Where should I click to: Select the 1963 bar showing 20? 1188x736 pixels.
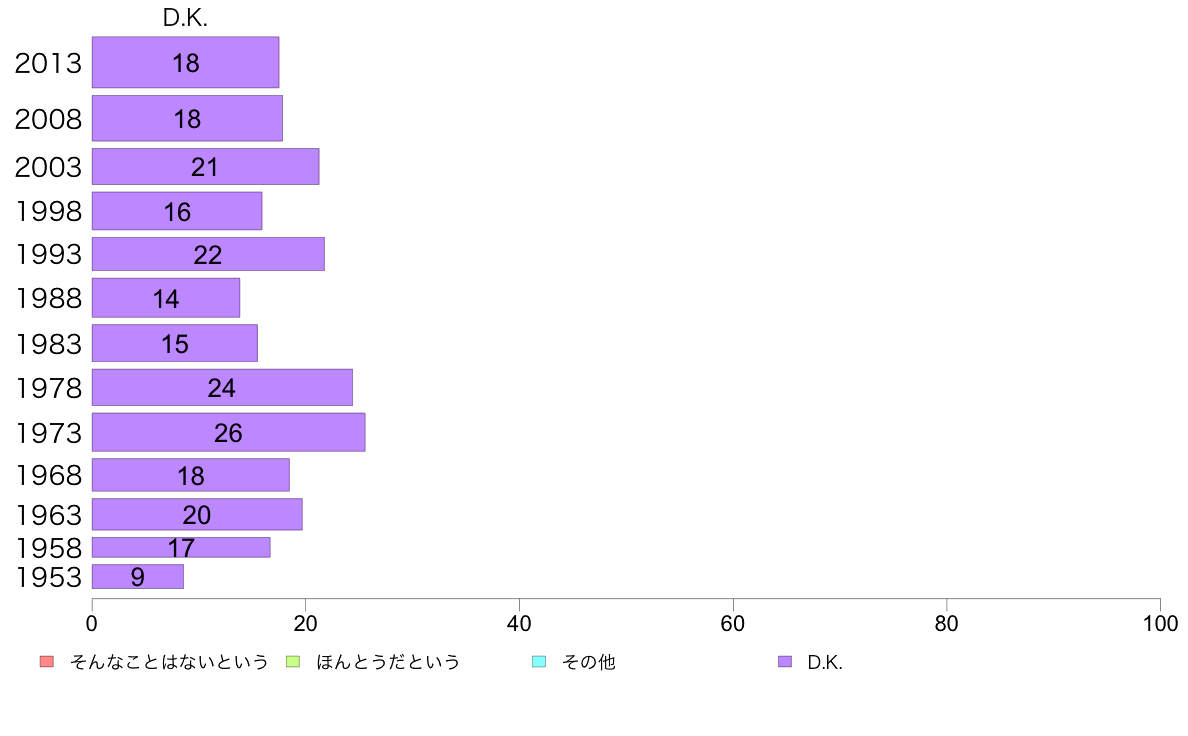coord(197,514)
